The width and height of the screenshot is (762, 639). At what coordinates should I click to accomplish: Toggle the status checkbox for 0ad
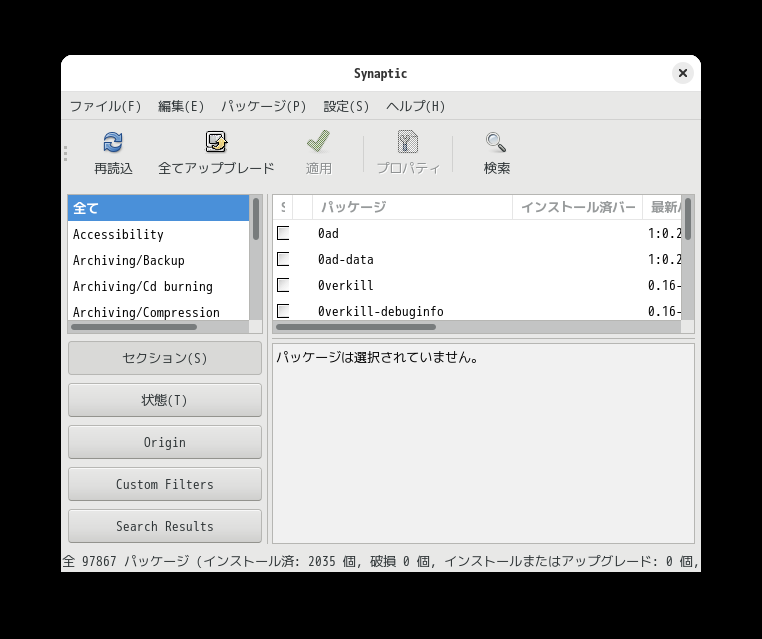point(283,233)
